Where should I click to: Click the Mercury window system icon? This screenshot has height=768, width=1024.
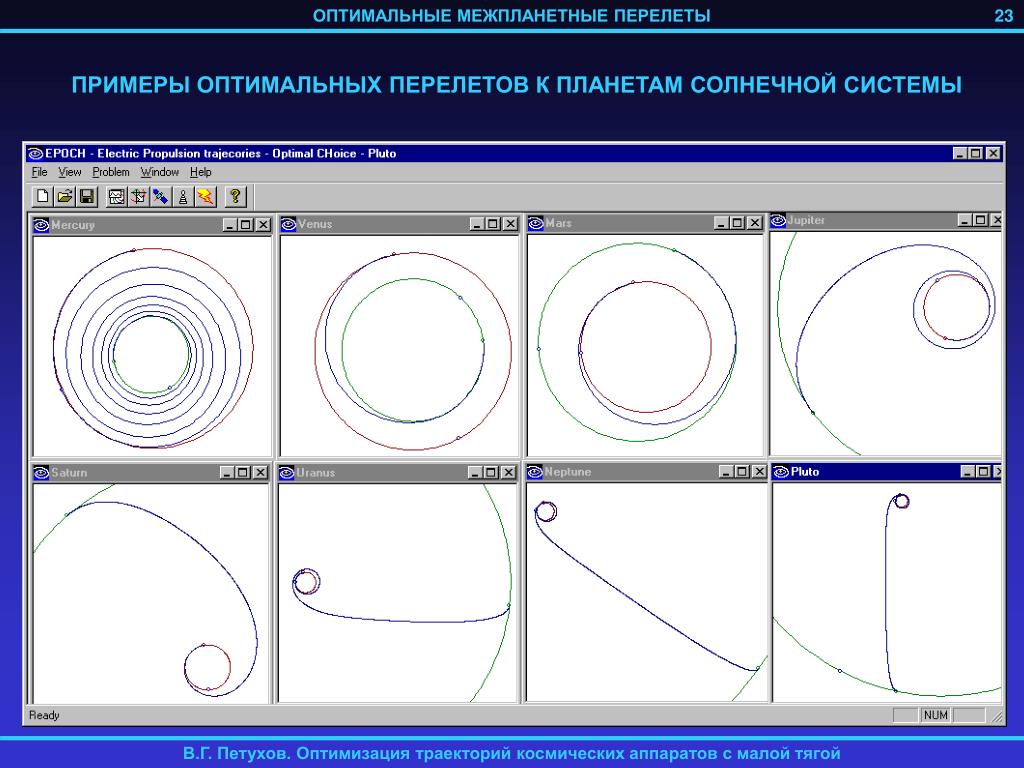[x=41, y=225]
